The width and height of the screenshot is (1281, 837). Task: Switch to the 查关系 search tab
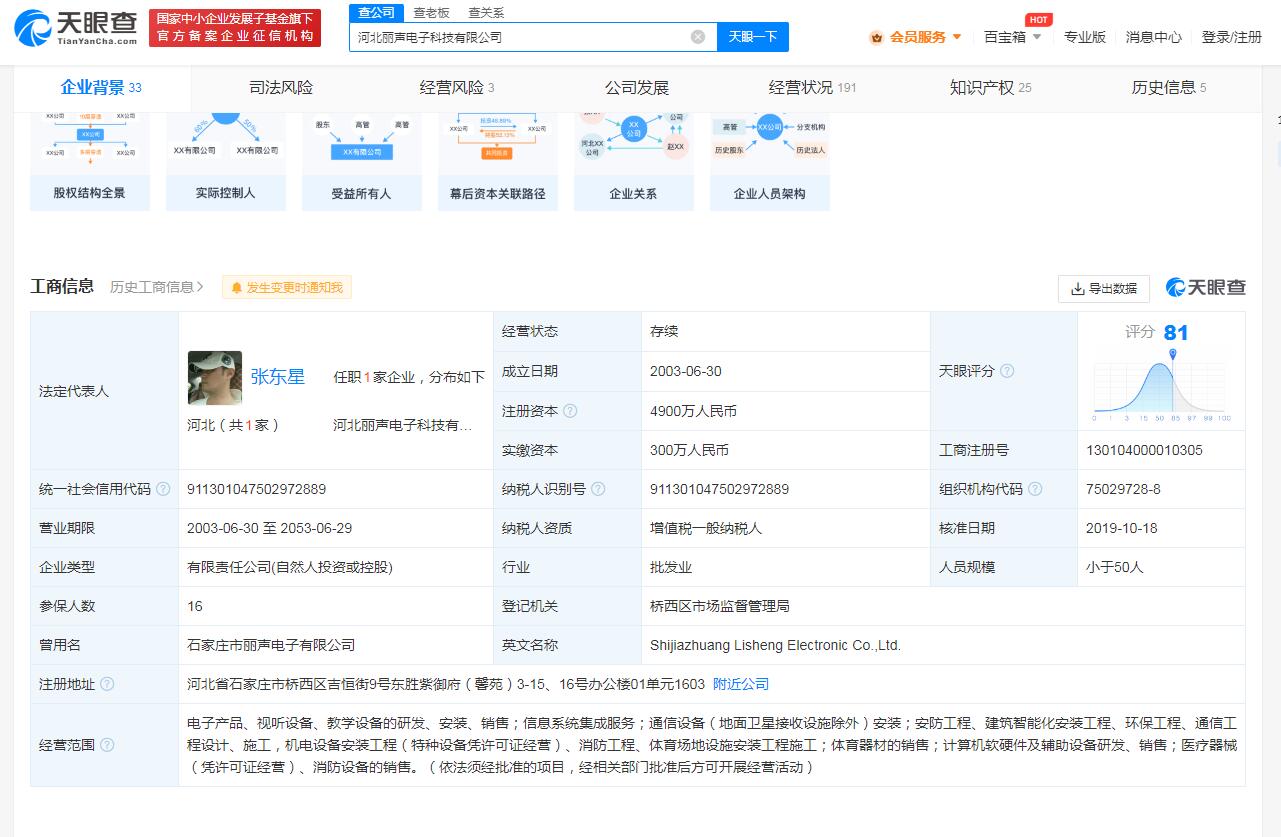click(486, 12)
